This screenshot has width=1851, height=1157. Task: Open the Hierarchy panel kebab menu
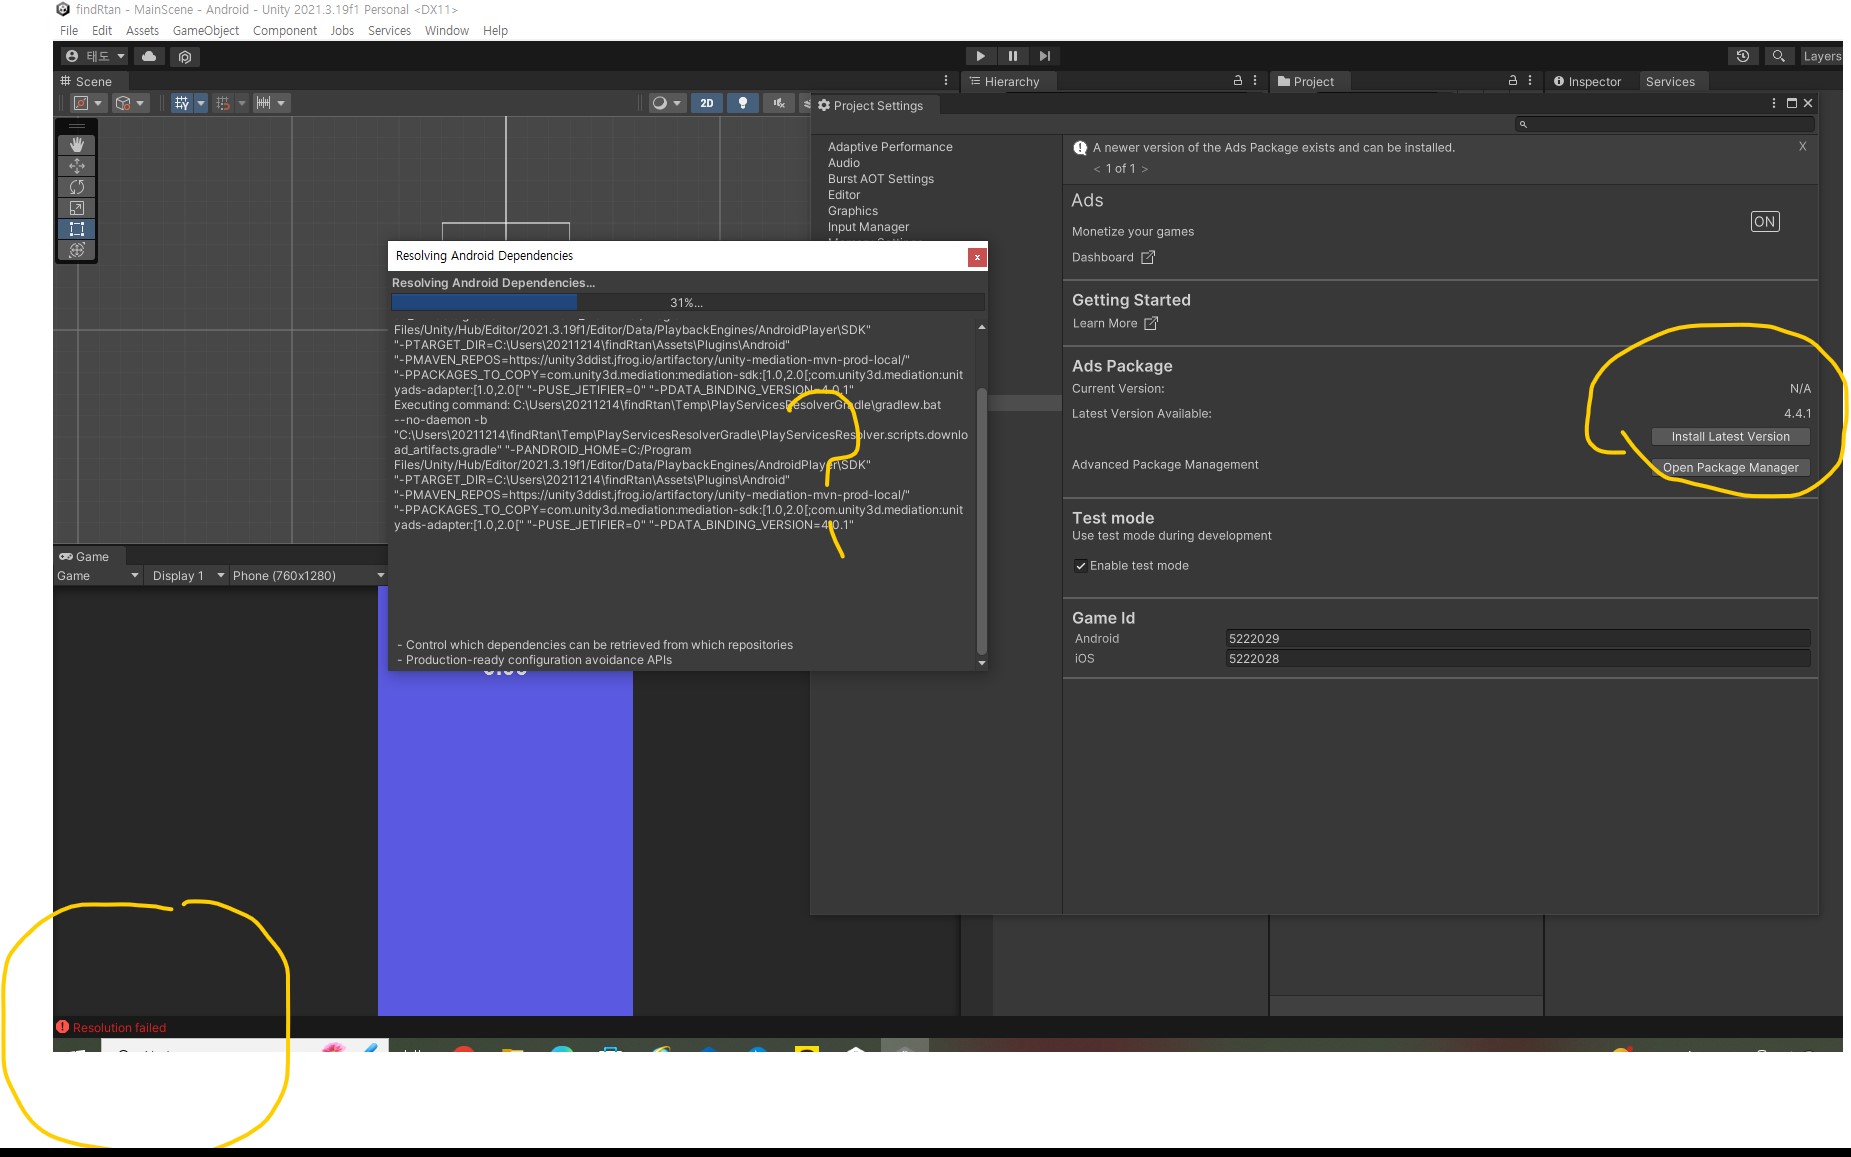coord(1255,81)
